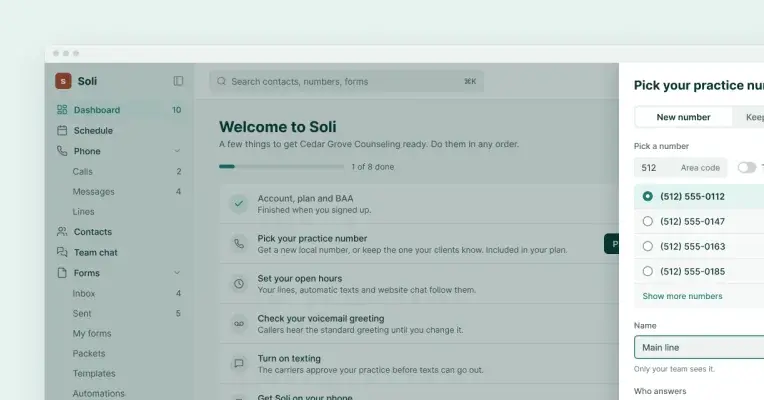
Task: Click the search magnifier icon
Action: [x=222, y=81]
